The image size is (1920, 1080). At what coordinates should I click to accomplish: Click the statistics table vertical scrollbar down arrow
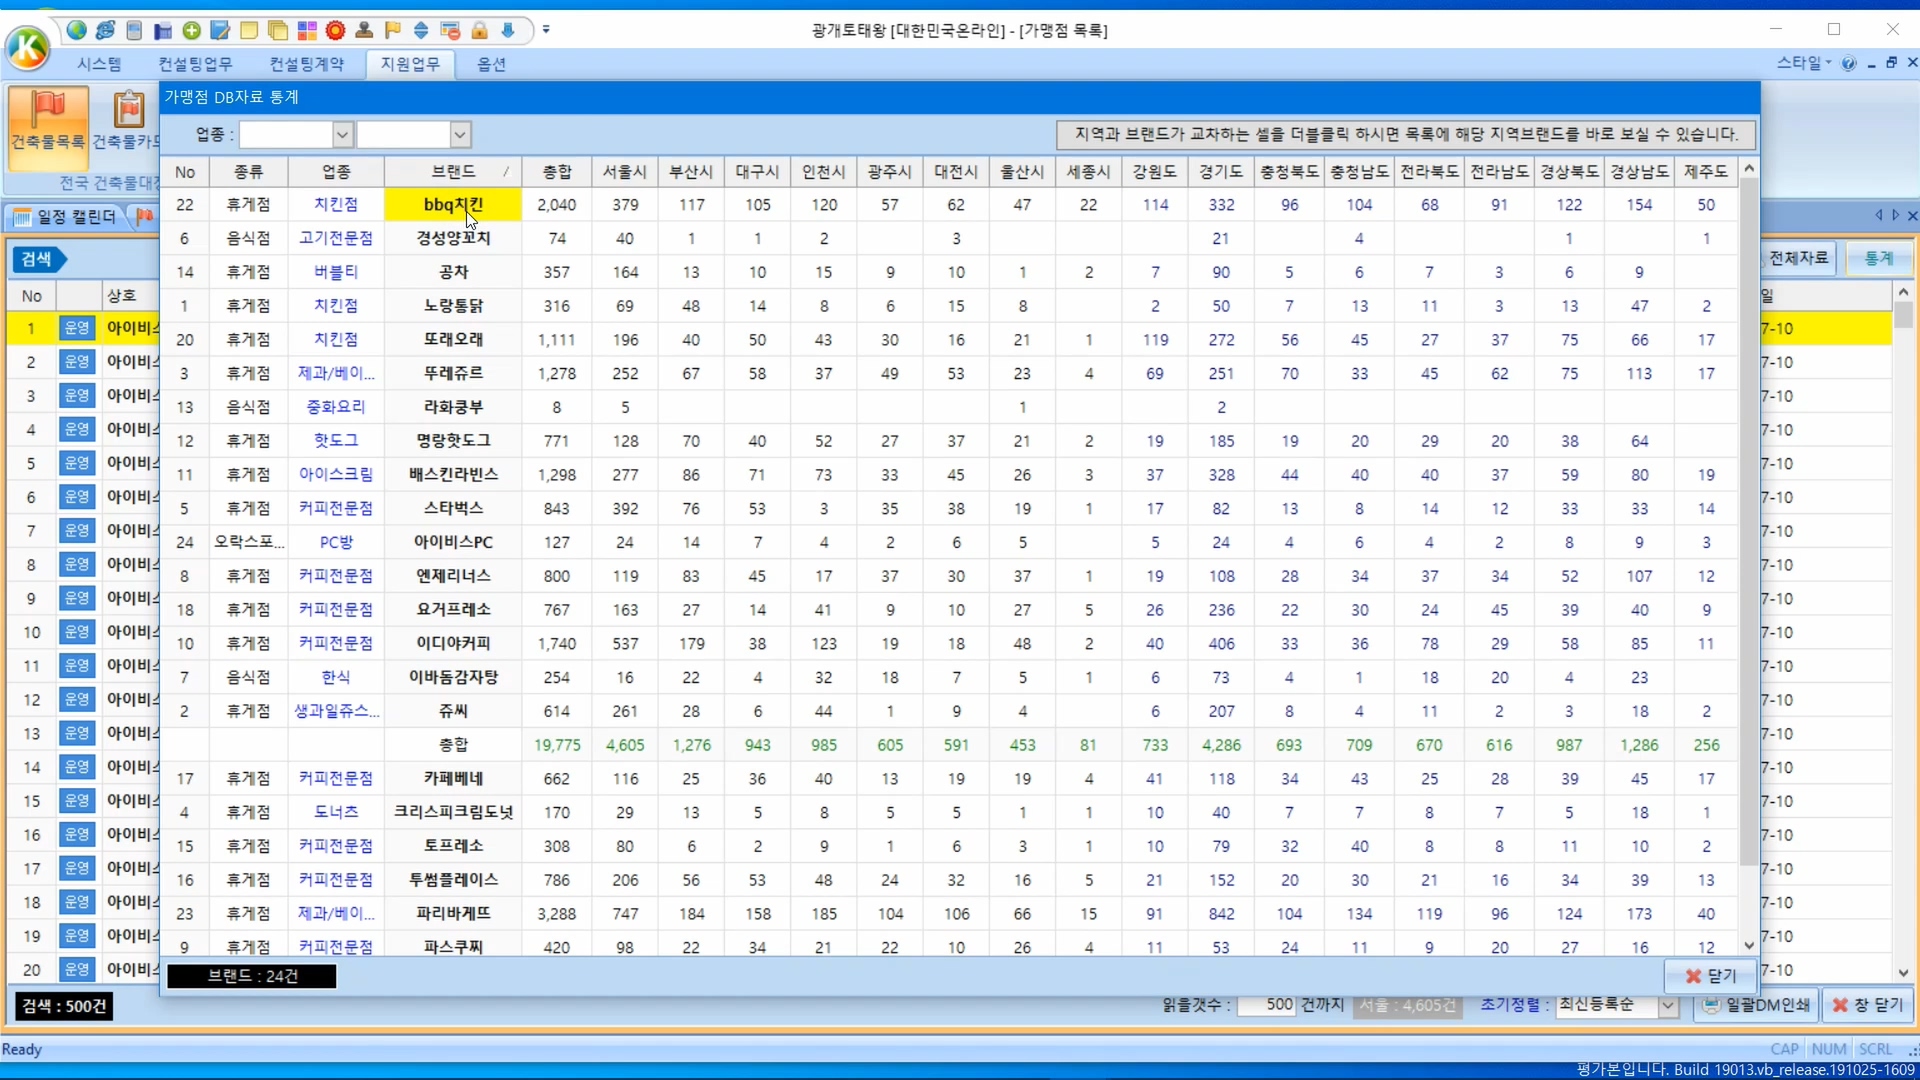[1749, 945]
